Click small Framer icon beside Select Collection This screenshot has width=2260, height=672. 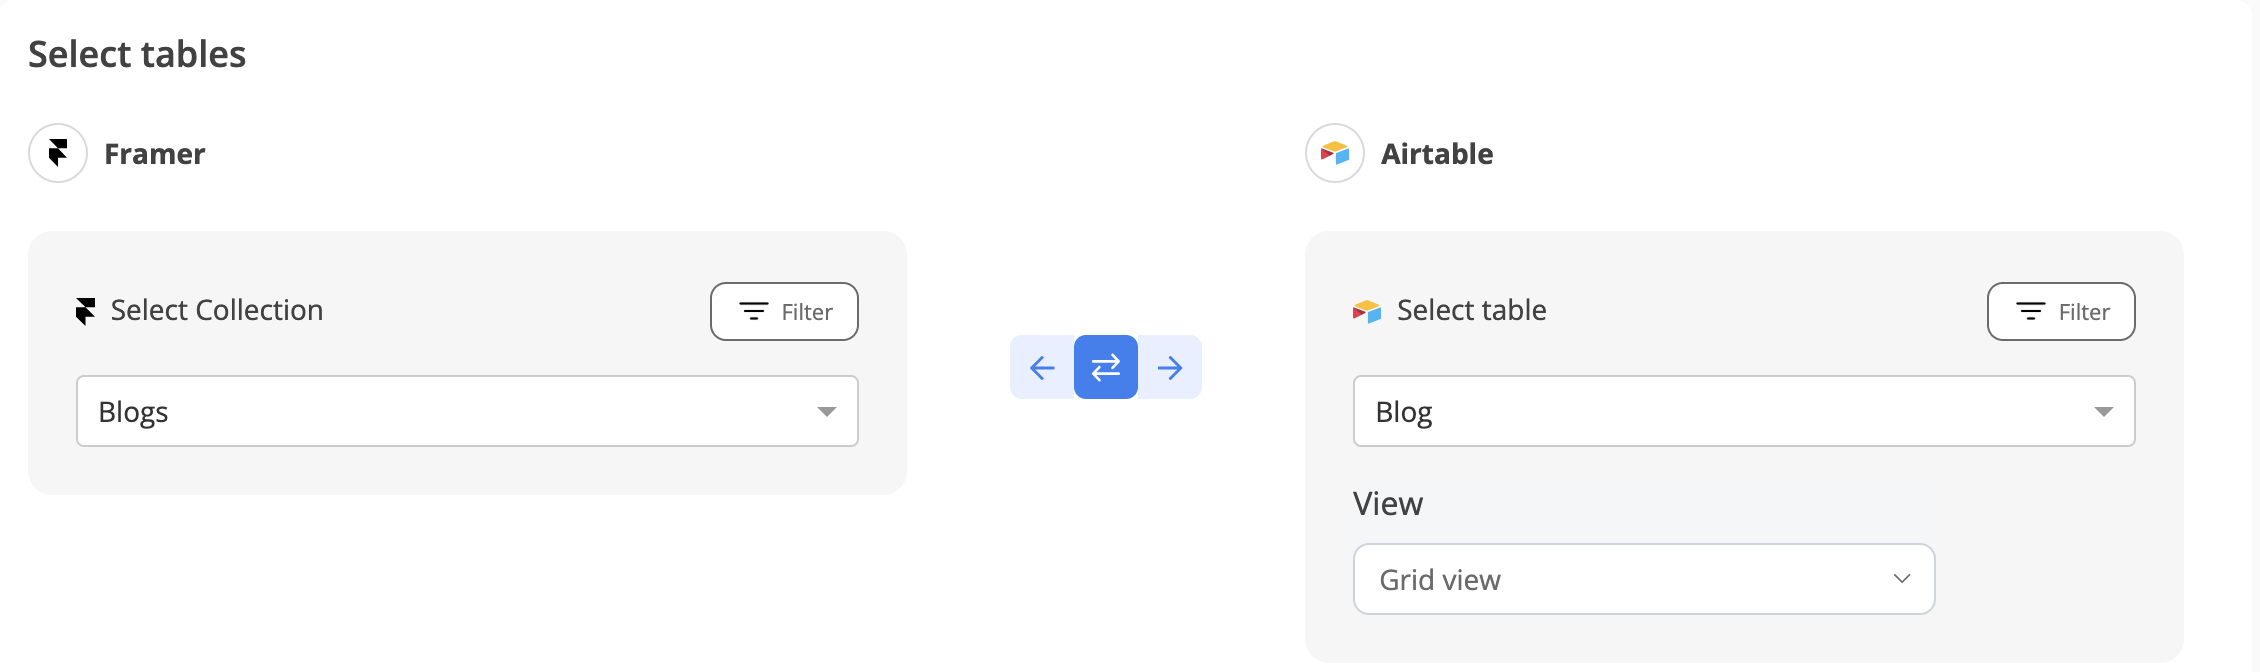[x=86, y=311]
